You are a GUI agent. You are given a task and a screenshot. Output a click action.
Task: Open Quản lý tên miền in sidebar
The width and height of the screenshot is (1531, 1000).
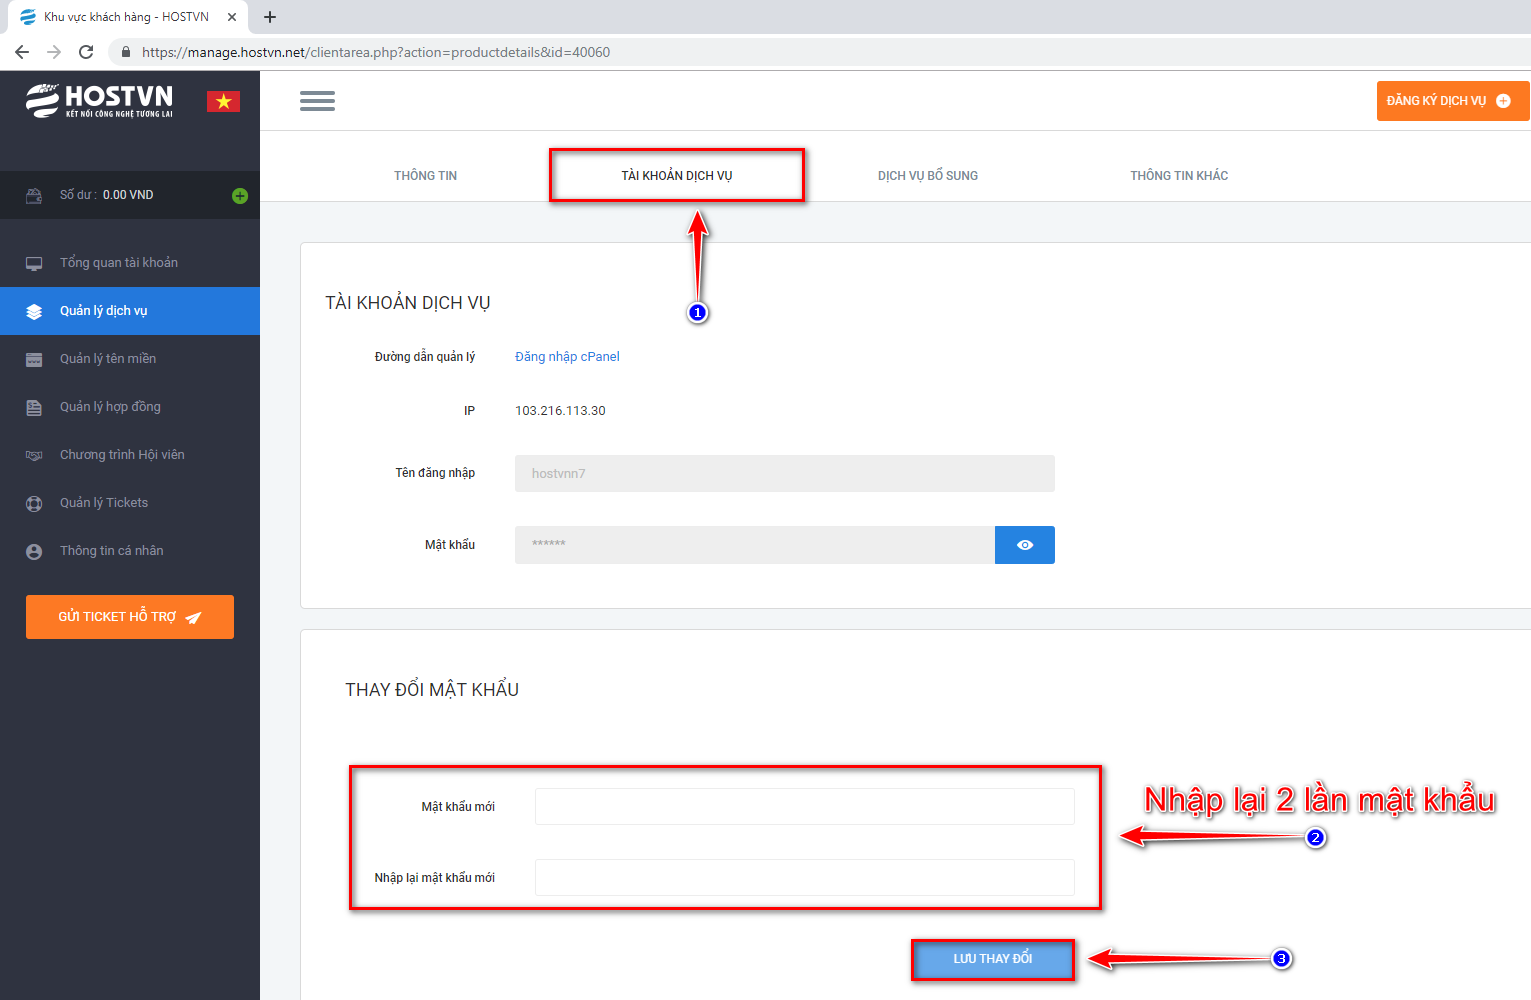tap(108, 359)
